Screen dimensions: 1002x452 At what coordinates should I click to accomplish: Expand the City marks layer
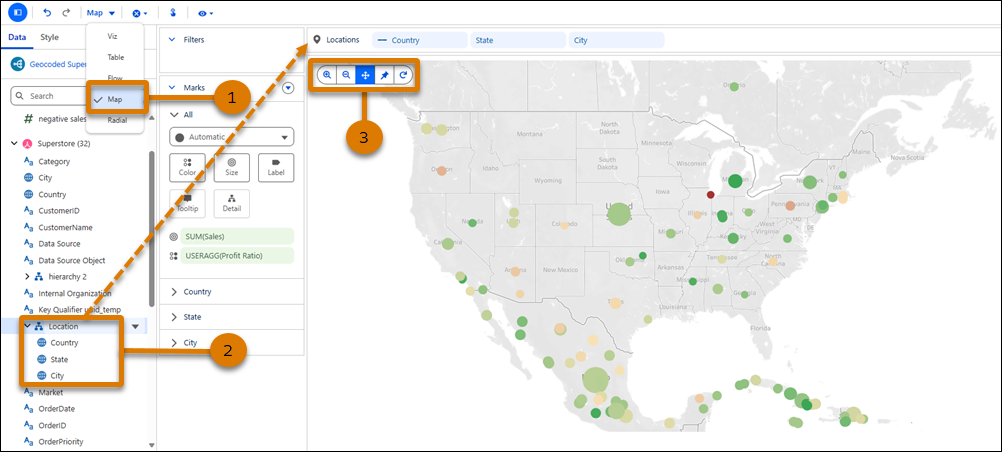[174, 343]
